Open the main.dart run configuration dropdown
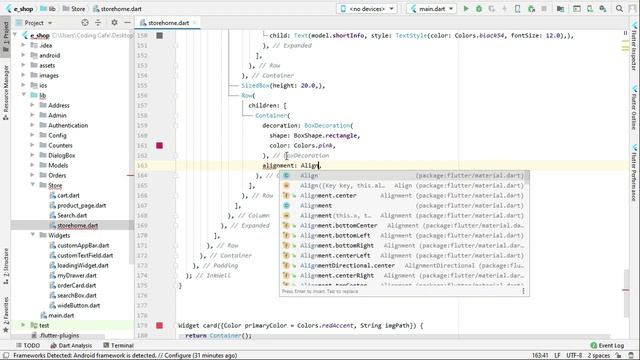640x360 pixels. (x=431, y=9)
